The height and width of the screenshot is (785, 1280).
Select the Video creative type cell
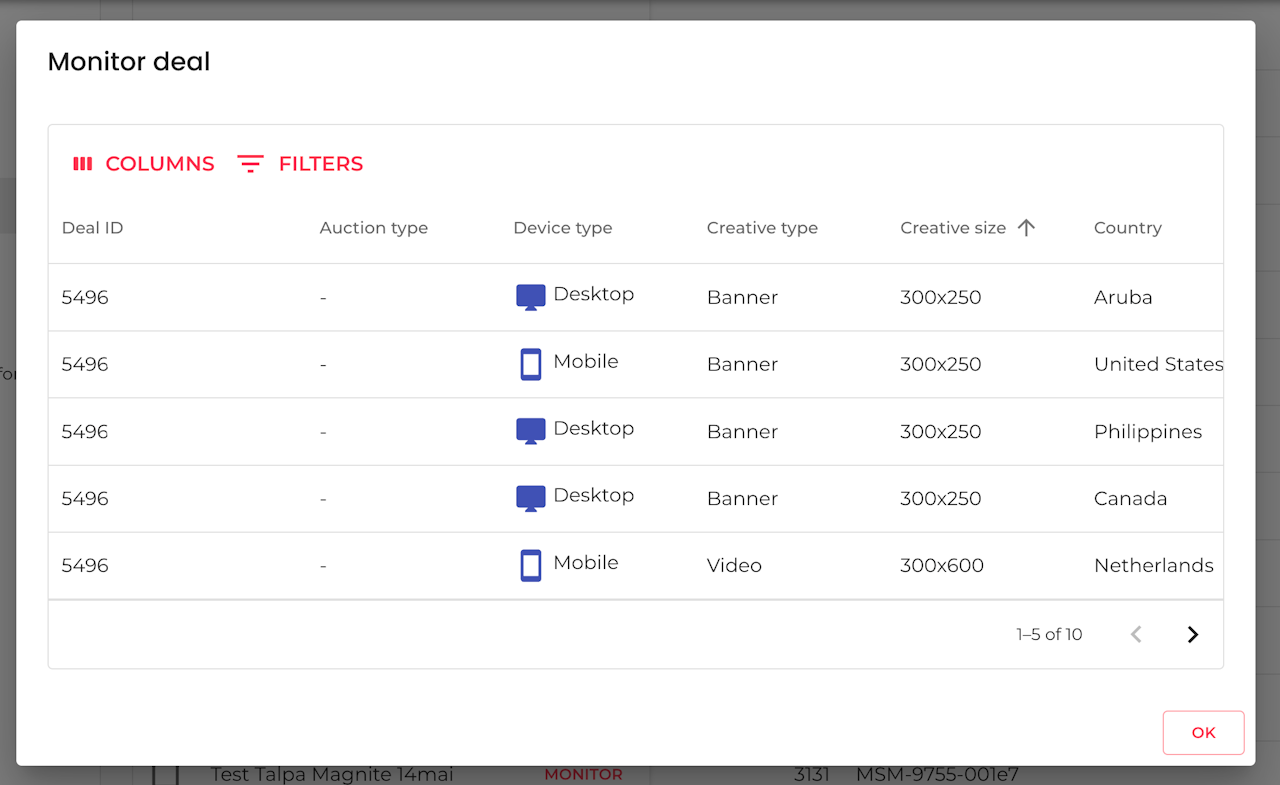(x=734, y=565)
